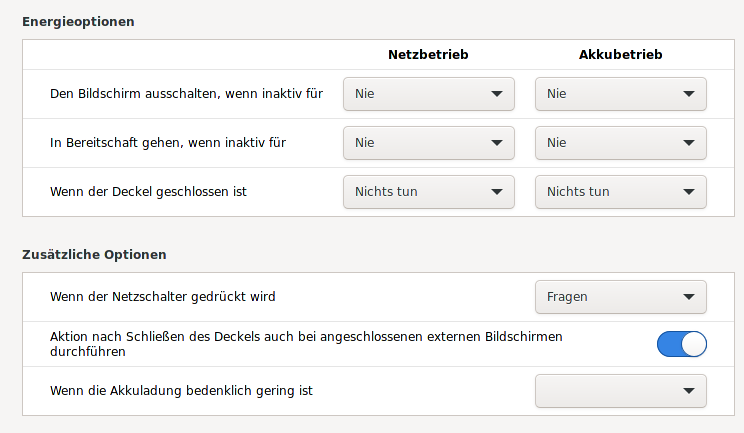Toggle lid action with external monitors switch
Viewport: 744px width, 433px height.
point(681,344)
